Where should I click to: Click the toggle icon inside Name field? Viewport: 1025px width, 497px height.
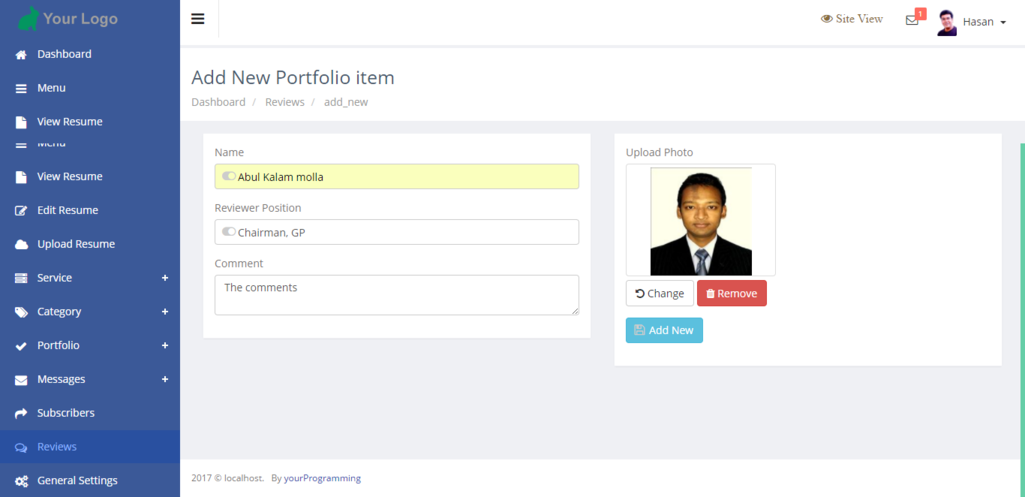229,177
